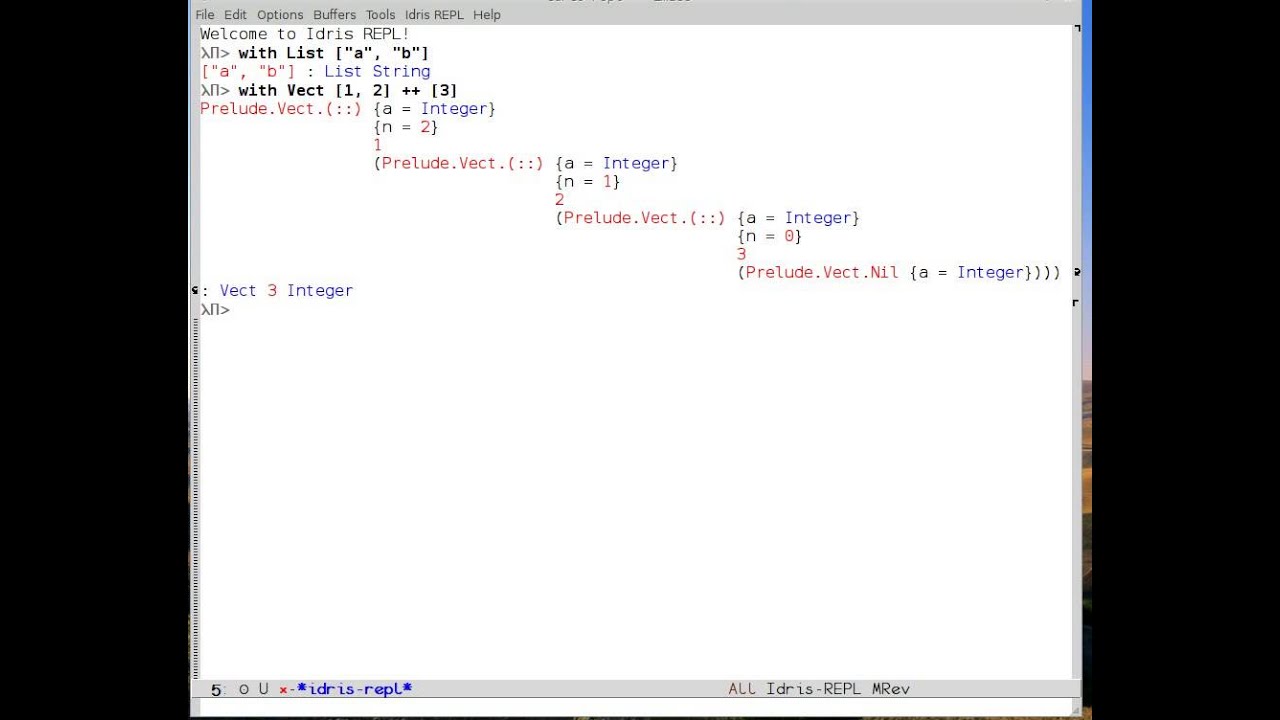Open the Edit menu

coord(235,15)
